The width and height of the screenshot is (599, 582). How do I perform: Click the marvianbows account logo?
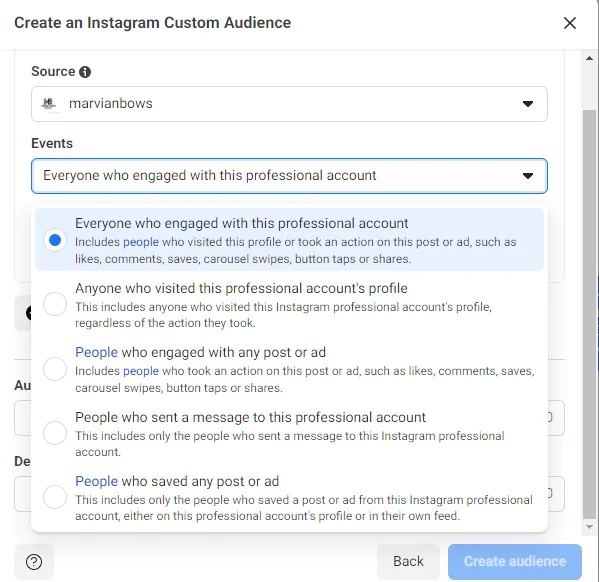click(x=49, y=104)
